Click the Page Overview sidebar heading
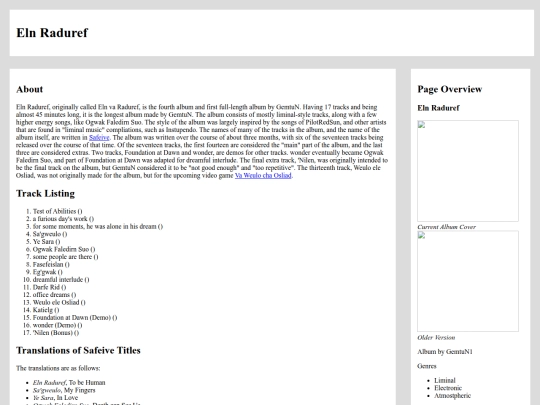The image size is (540, 405). (449, 89)
